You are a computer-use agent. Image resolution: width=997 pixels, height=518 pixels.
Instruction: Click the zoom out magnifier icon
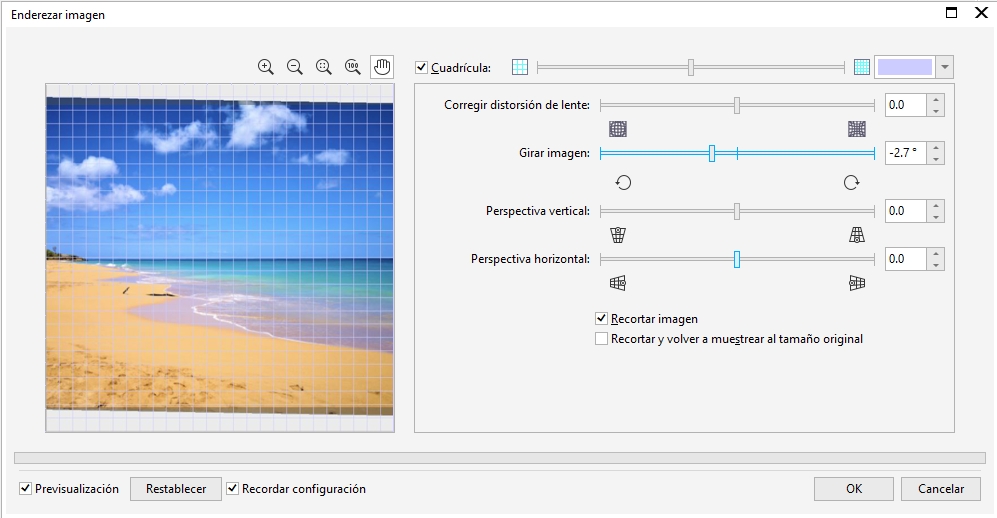click(x=294, y=67)
